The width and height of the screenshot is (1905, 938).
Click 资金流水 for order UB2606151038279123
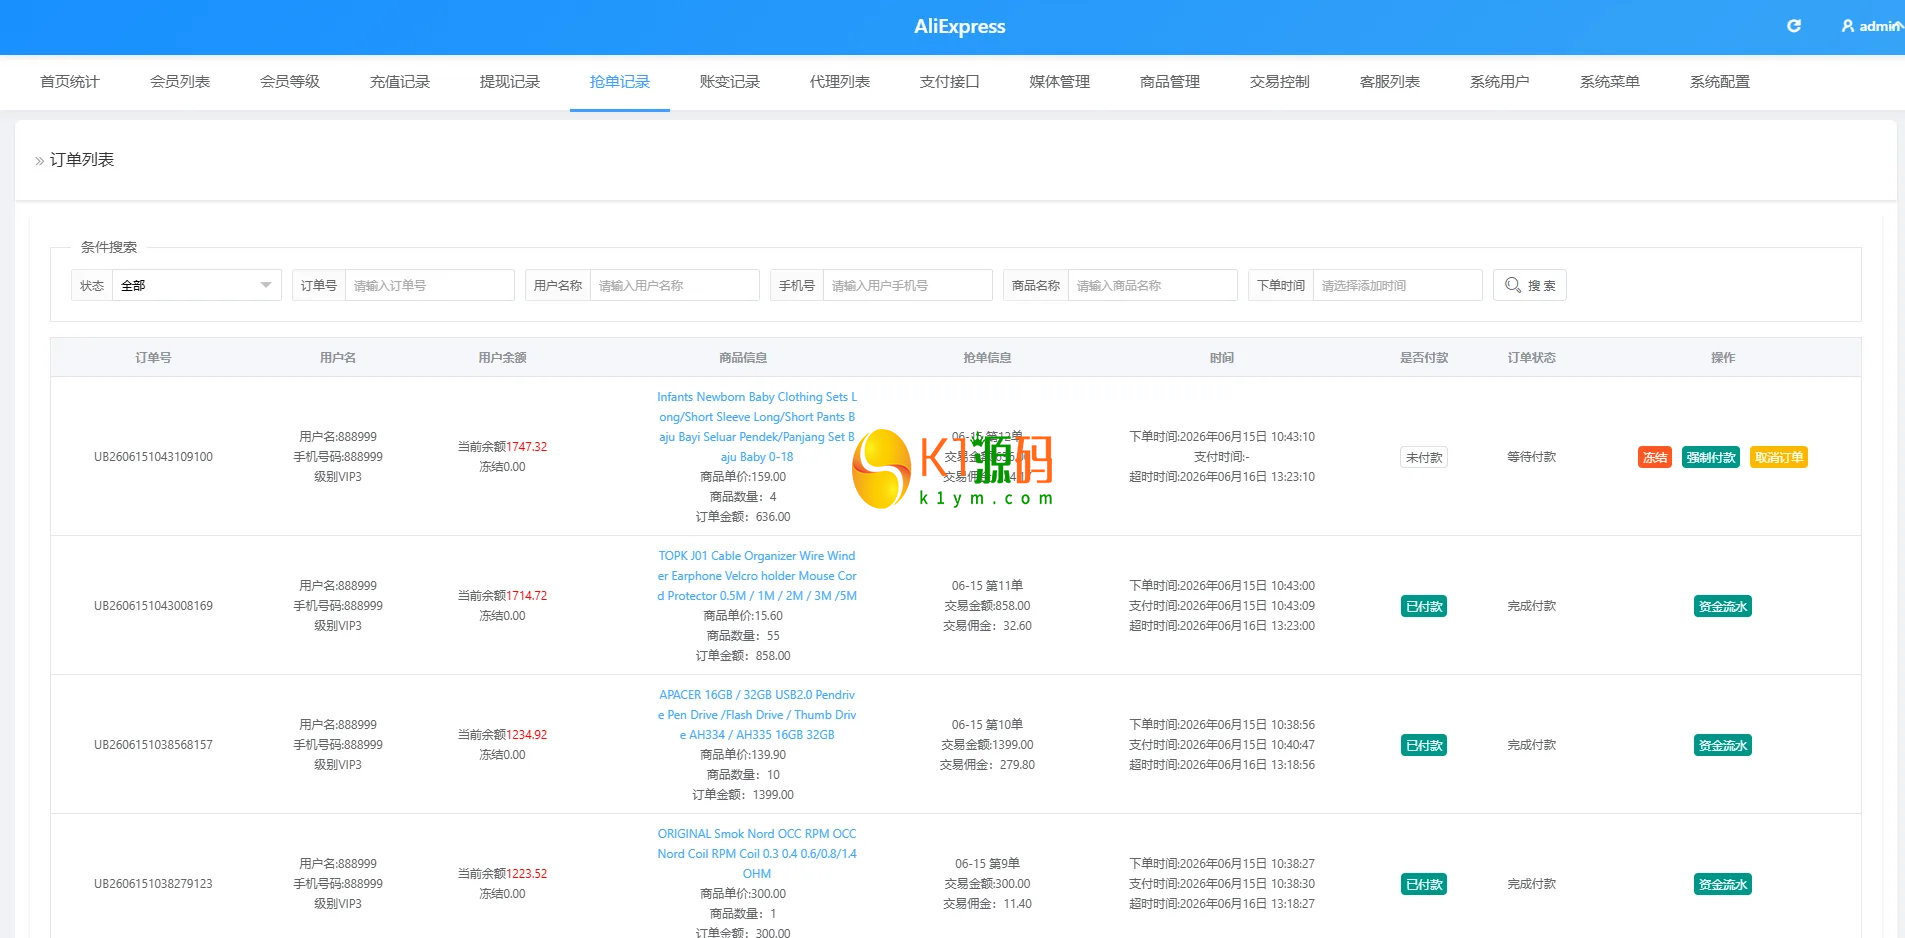1723,884
